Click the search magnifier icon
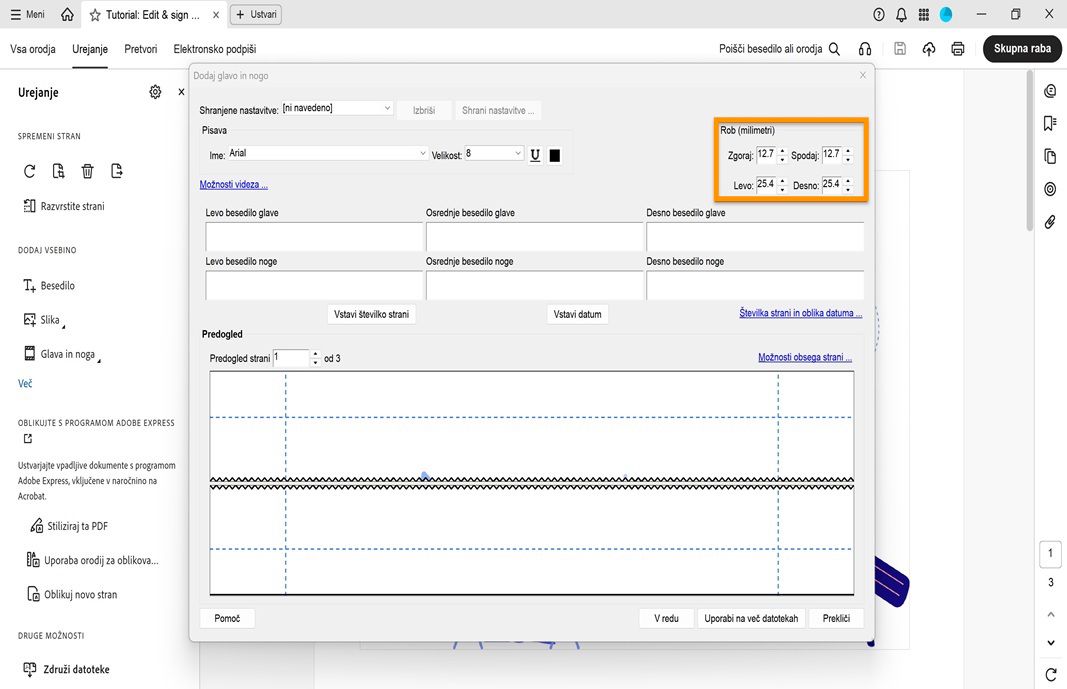Viewport: 1067px width, 689px height. (x=834, y=49)
